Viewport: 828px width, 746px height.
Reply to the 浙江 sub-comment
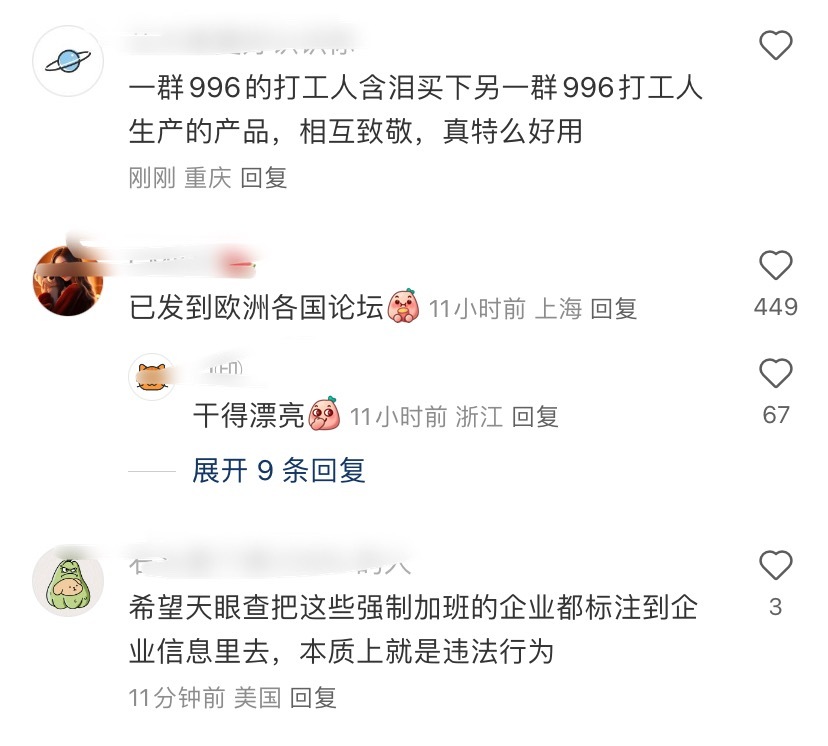coord(535,417)
